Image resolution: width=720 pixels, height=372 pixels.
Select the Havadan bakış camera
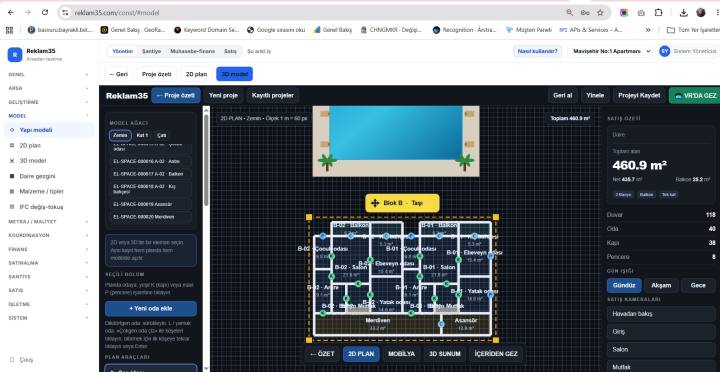click(x=661, y=314)
